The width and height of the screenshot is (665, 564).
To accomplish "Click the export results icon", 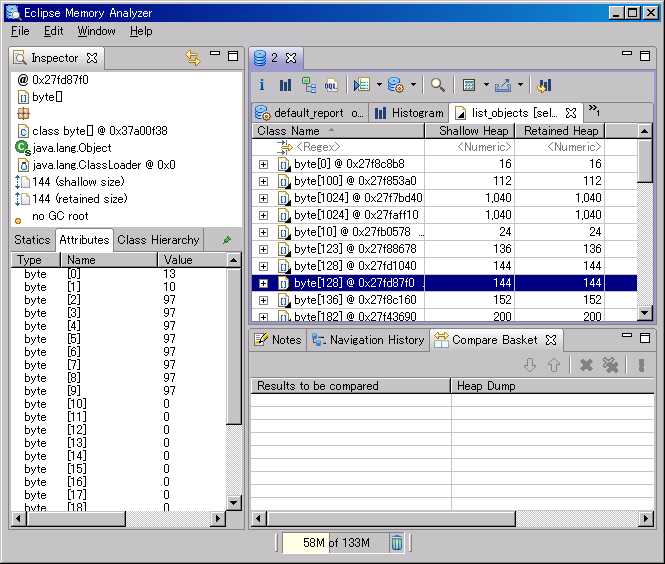I will tap(503, 86).
